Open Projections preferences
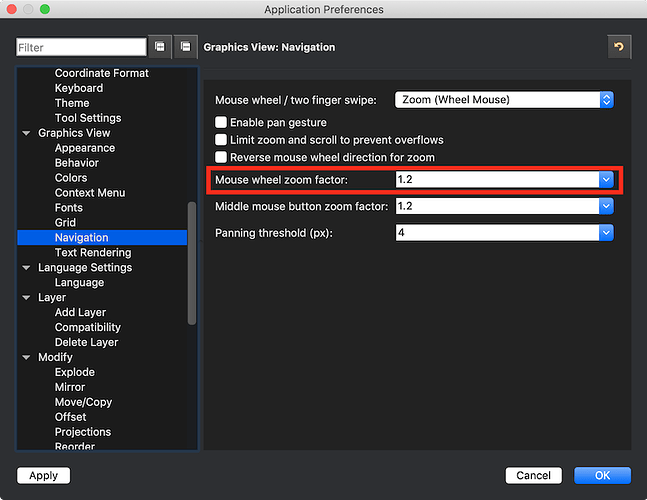This screenshot has width=647, height=500. click(83, 432)
